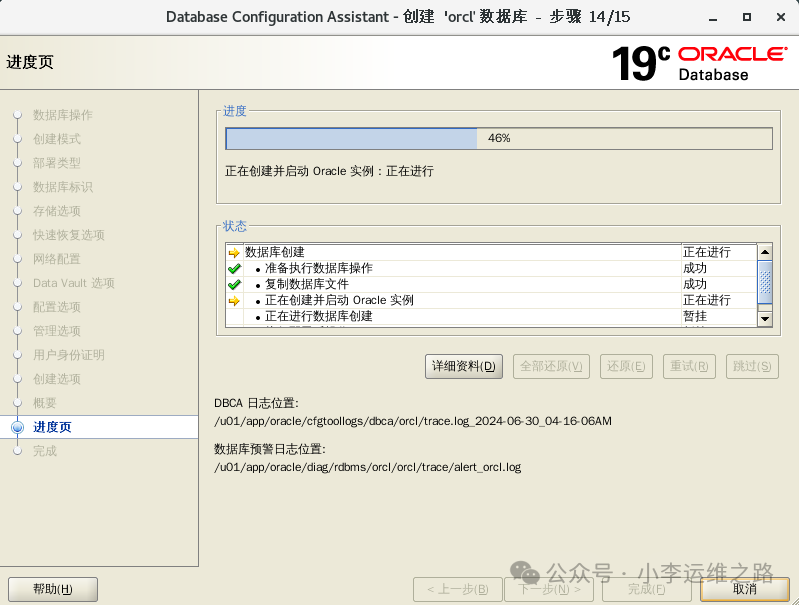Select 创建选项 step in sidebar

[57, 379]
